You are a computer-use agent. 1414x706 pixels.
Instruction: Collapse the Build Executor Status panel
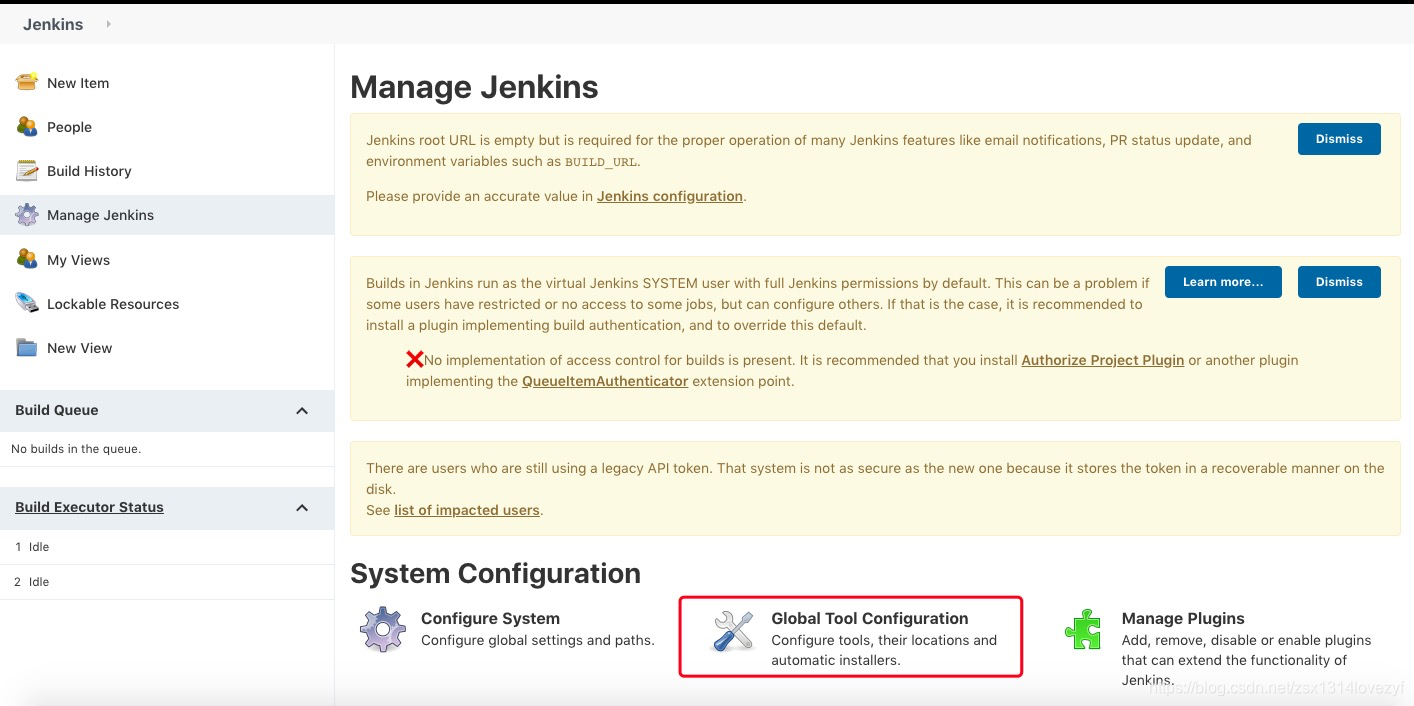(x=302, y=508)
